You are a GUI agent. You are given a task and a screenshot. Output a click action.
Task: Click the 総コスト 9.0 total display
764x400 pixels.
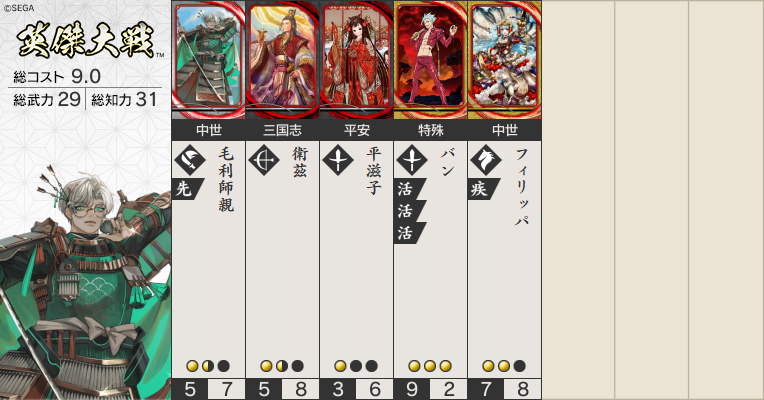pos(57,76)
